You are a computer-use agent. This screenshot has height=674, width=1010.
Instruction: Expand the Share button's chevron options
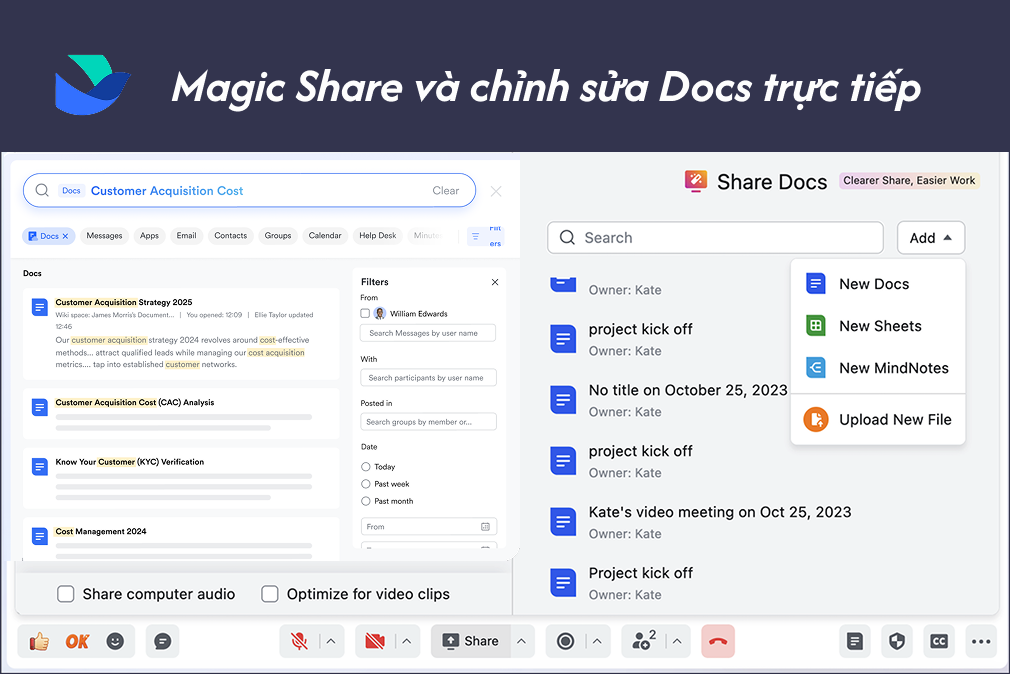click(520, 641)
